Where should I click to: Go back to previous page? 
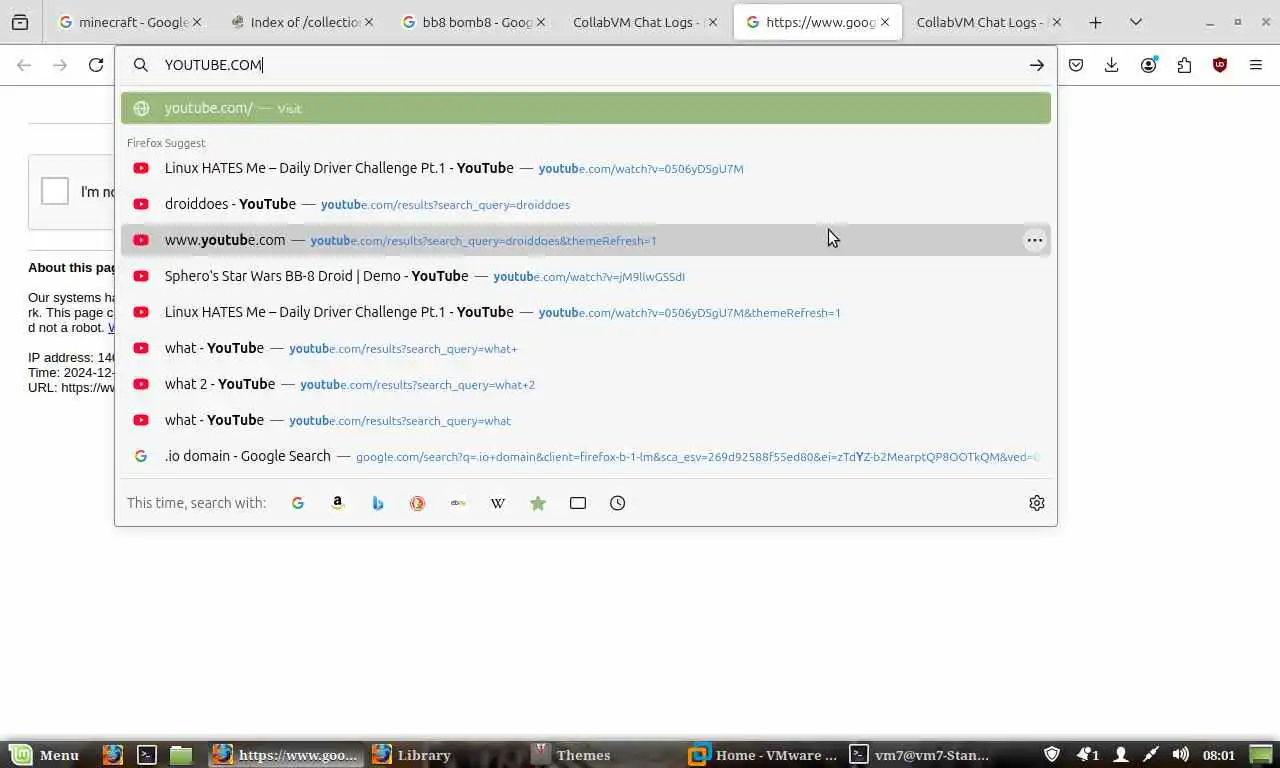[x=24, y=65]
